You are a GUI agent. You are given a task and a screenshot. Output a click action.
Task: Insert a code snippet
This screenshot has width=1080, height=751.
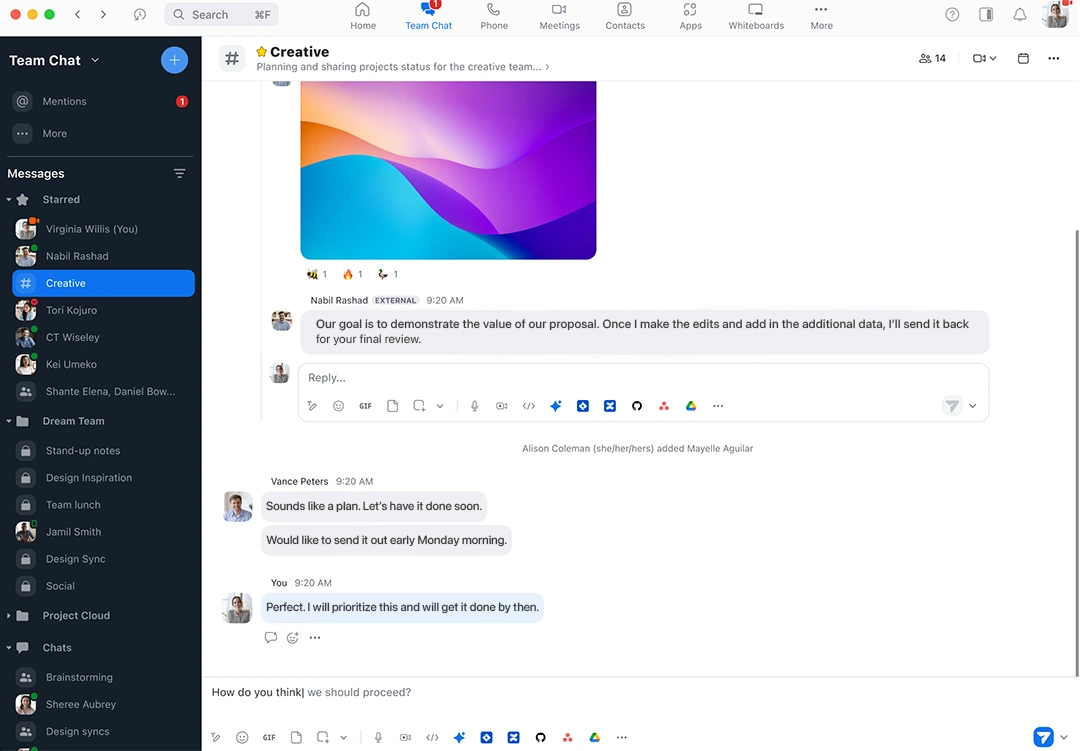(432, 737)
